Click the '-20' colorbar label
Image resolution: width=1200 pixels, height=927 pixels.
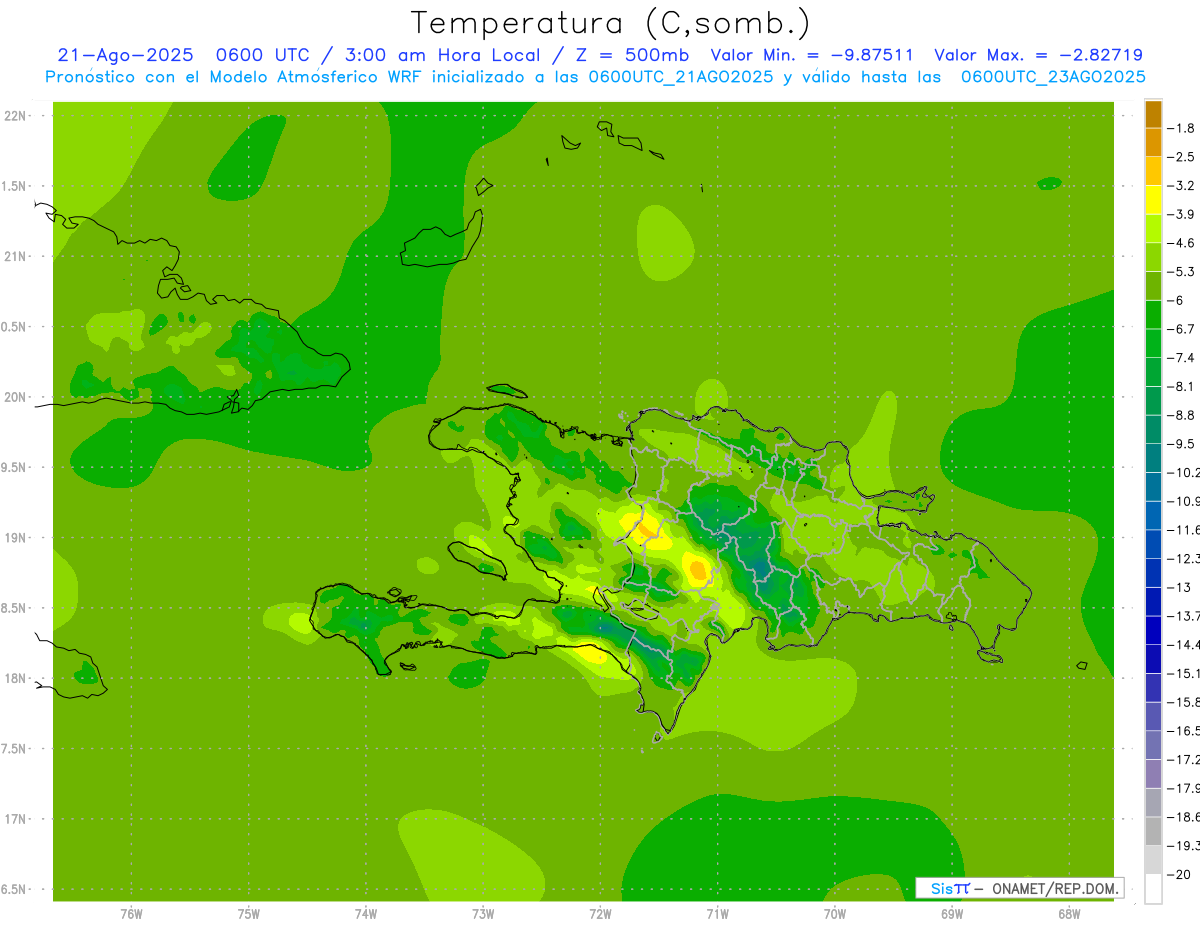coord(1181,874)
